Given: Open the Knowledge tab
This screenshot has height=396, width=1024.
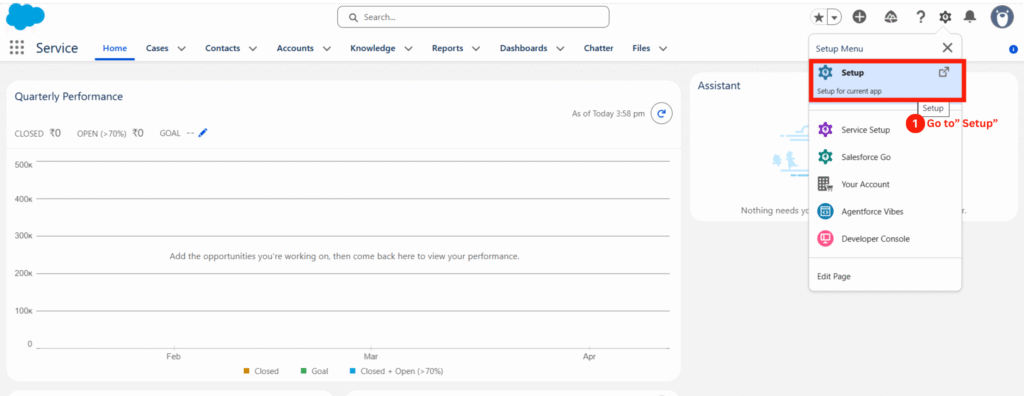Looking at the screenshot, I should coord(372,48).
